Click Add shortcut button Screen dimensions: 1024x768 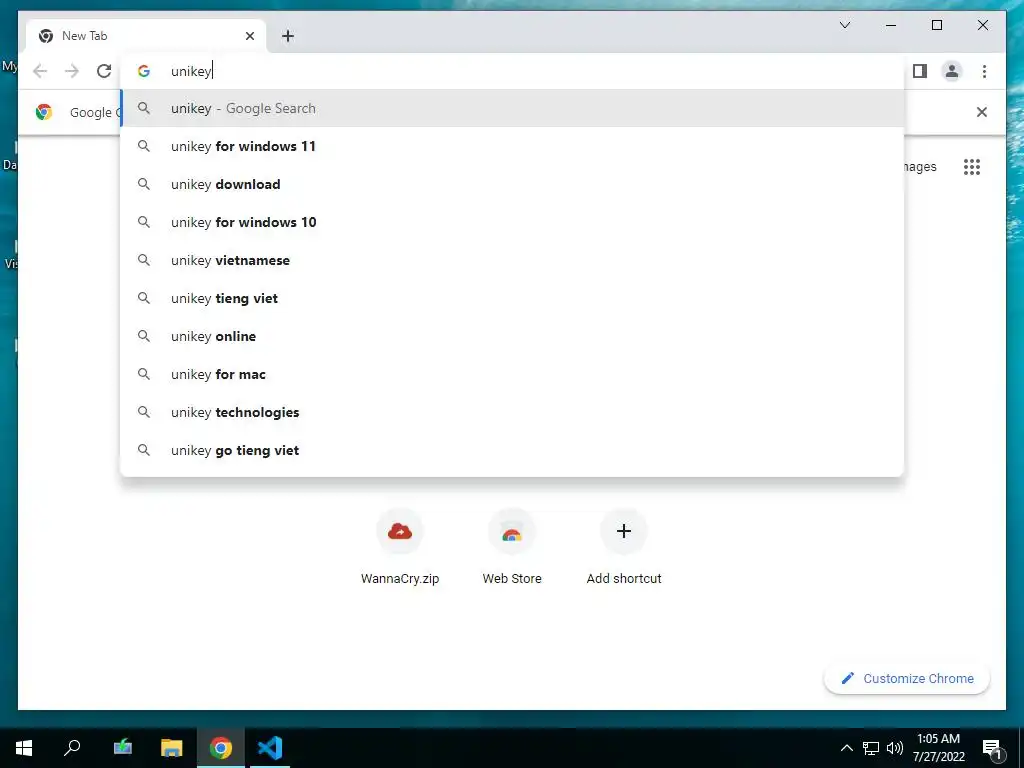click(624, 547)
